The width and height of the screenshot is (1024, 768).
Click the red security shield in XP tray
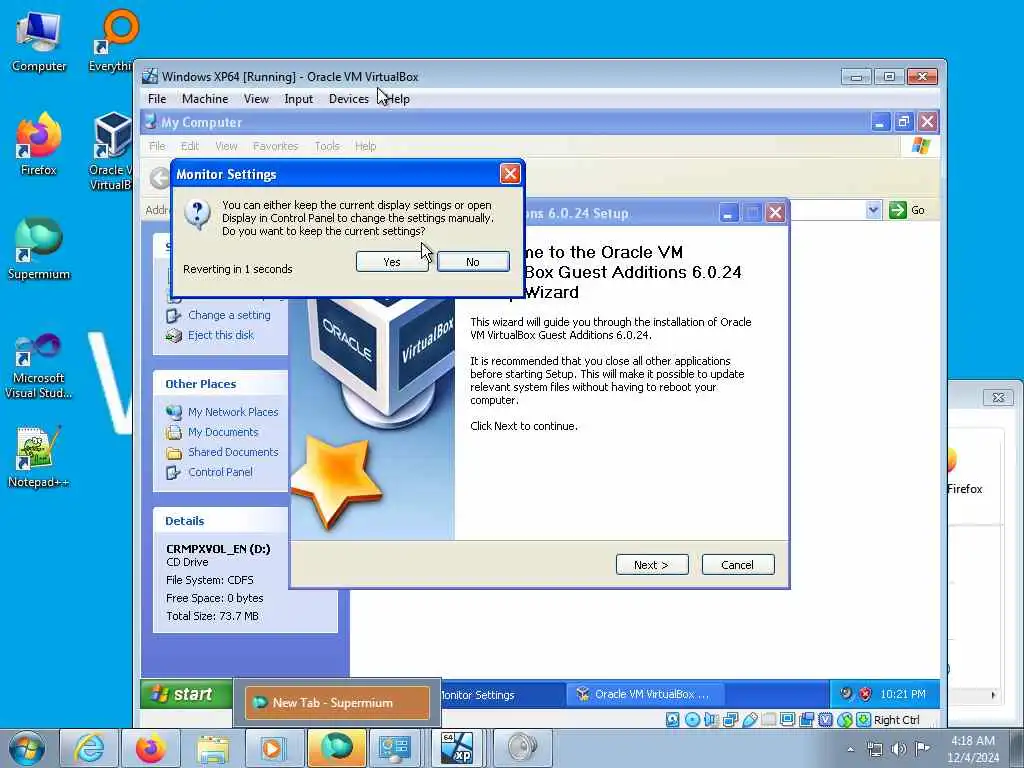point(865,694)
